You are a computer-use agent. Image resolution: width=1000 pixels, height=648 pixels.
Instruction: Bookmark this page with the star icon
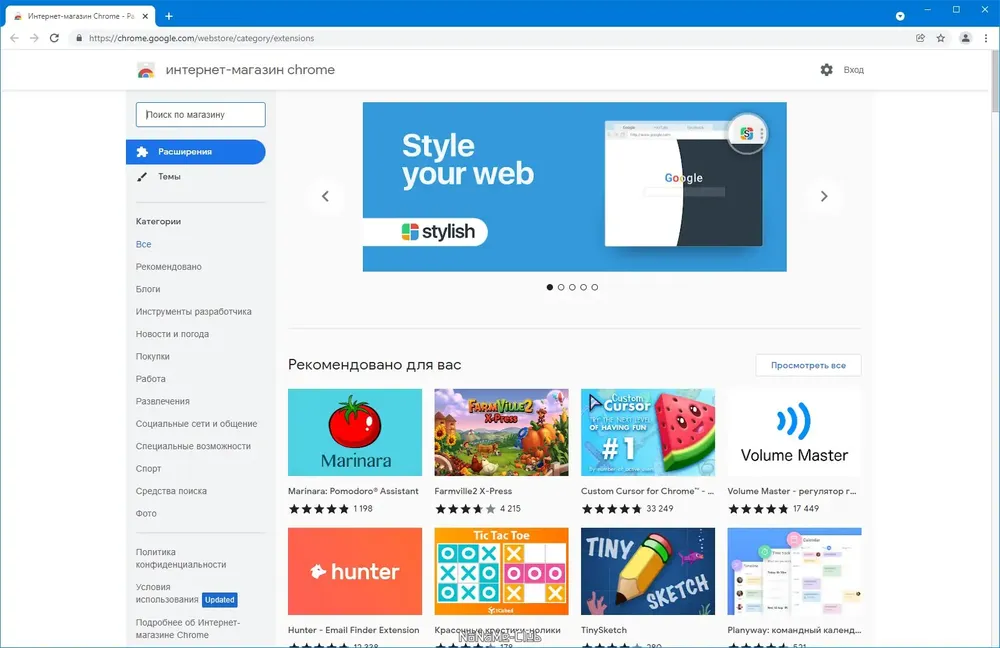pyautogui.click(x=941, y=38)
